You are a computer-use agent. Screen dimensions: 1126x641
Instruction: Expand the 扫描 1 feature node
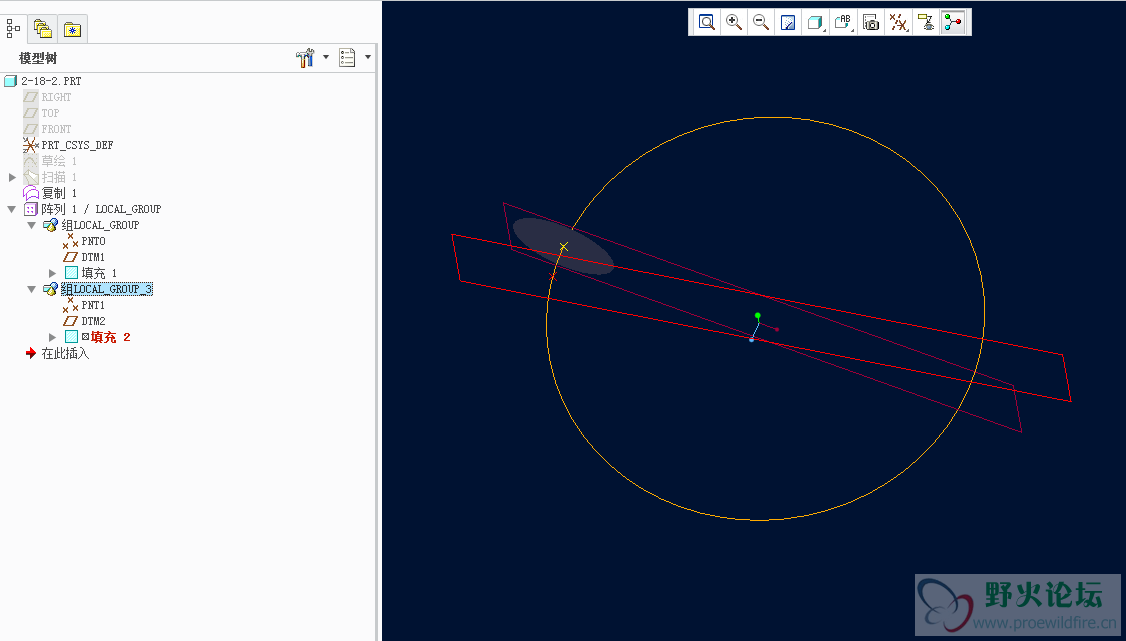(x=12, y=177)
